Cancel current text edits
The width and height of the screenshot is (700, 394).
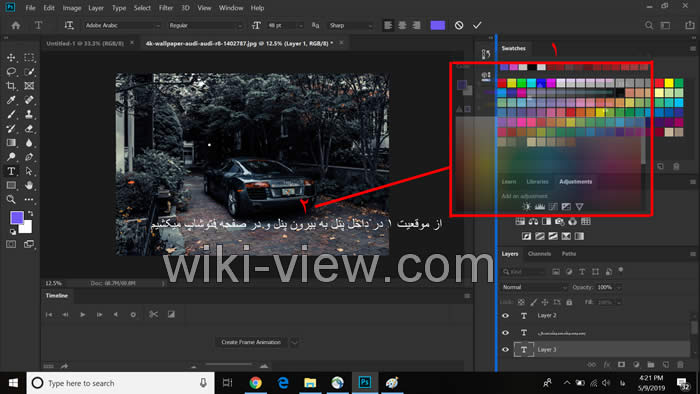(459, 25)
